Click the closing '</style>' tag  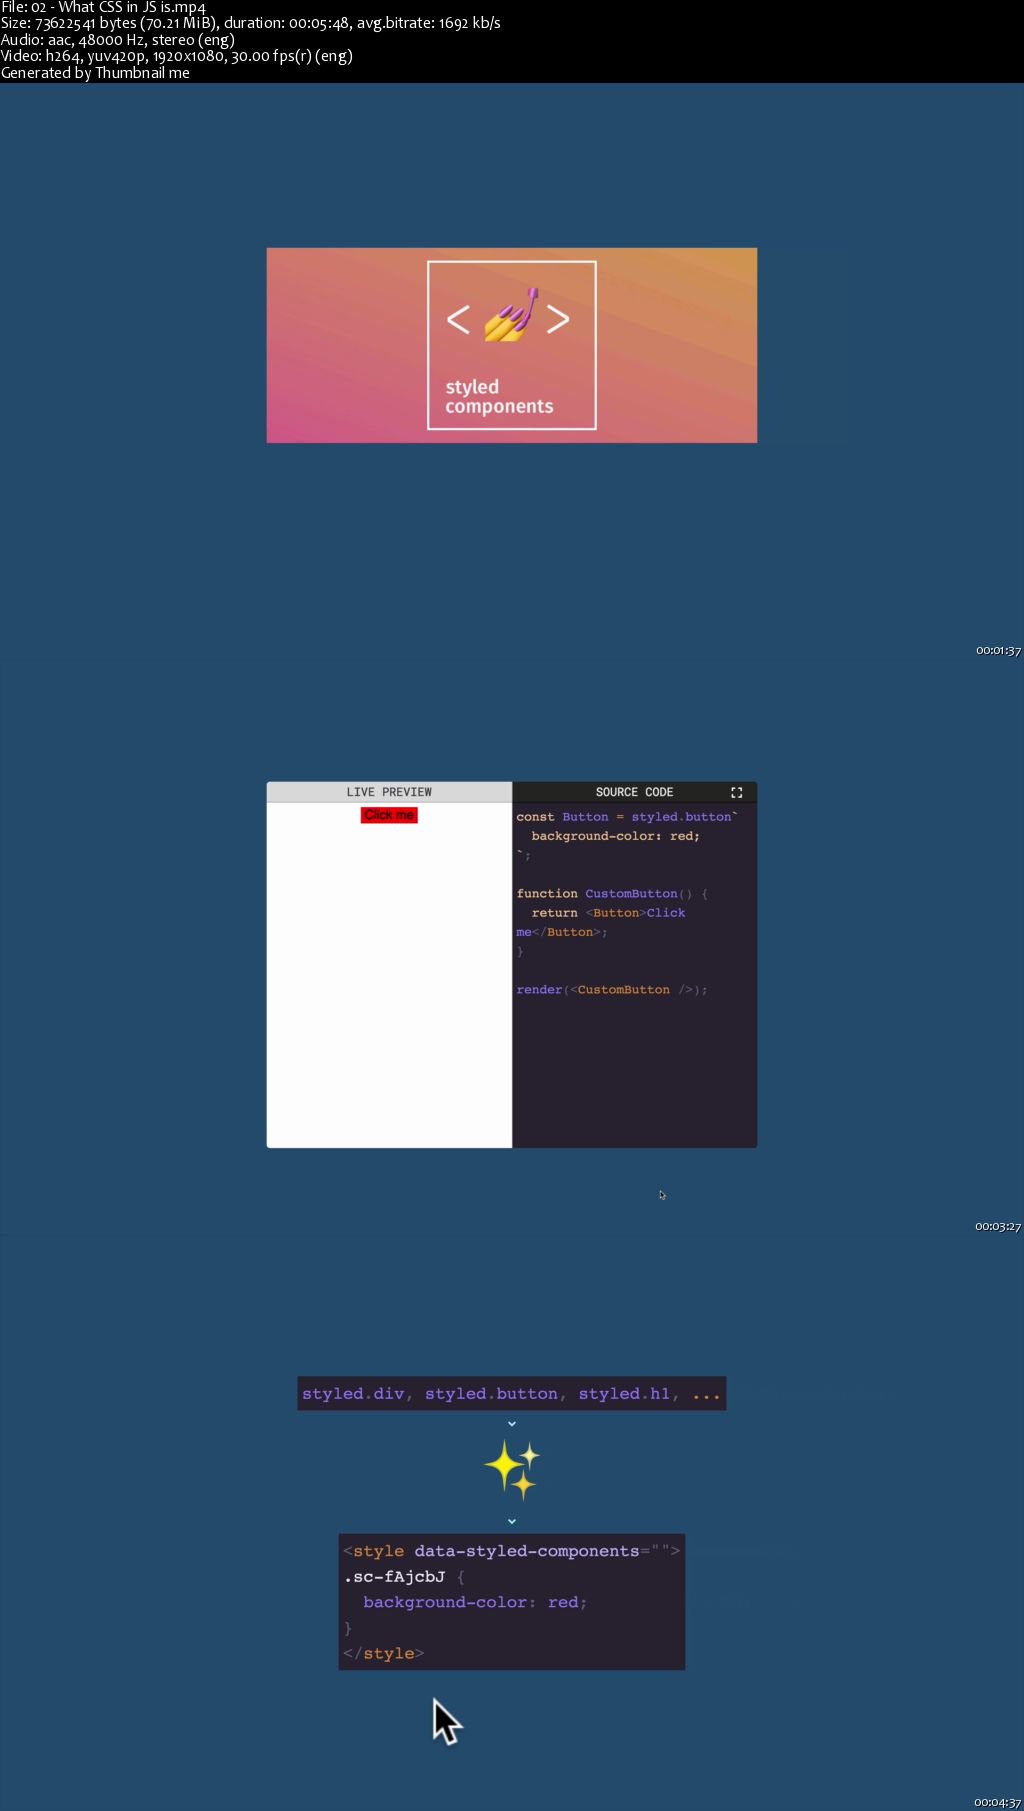384,1654
